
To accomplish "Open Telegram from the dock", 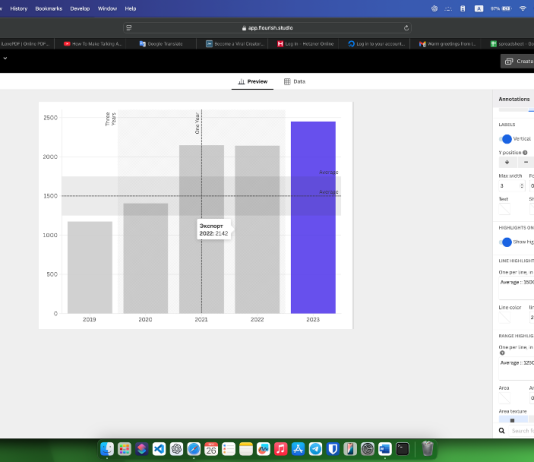I will 315,449.
